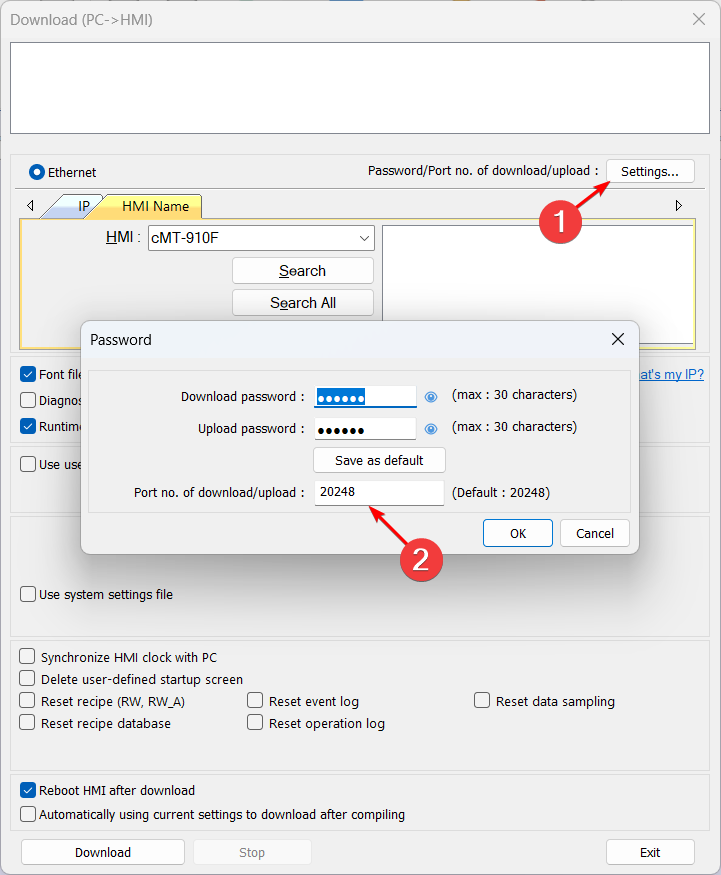Enable Synchronize HMI clock with PC
This screenshot has height=875, width=721.
[x=28, y=657]
